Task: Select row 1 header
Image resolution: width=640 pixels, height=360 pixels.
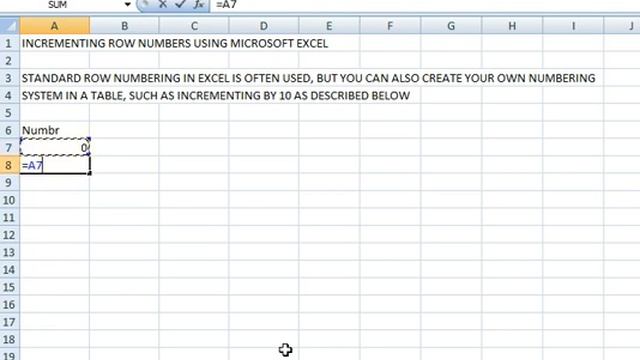Action: 9,43
